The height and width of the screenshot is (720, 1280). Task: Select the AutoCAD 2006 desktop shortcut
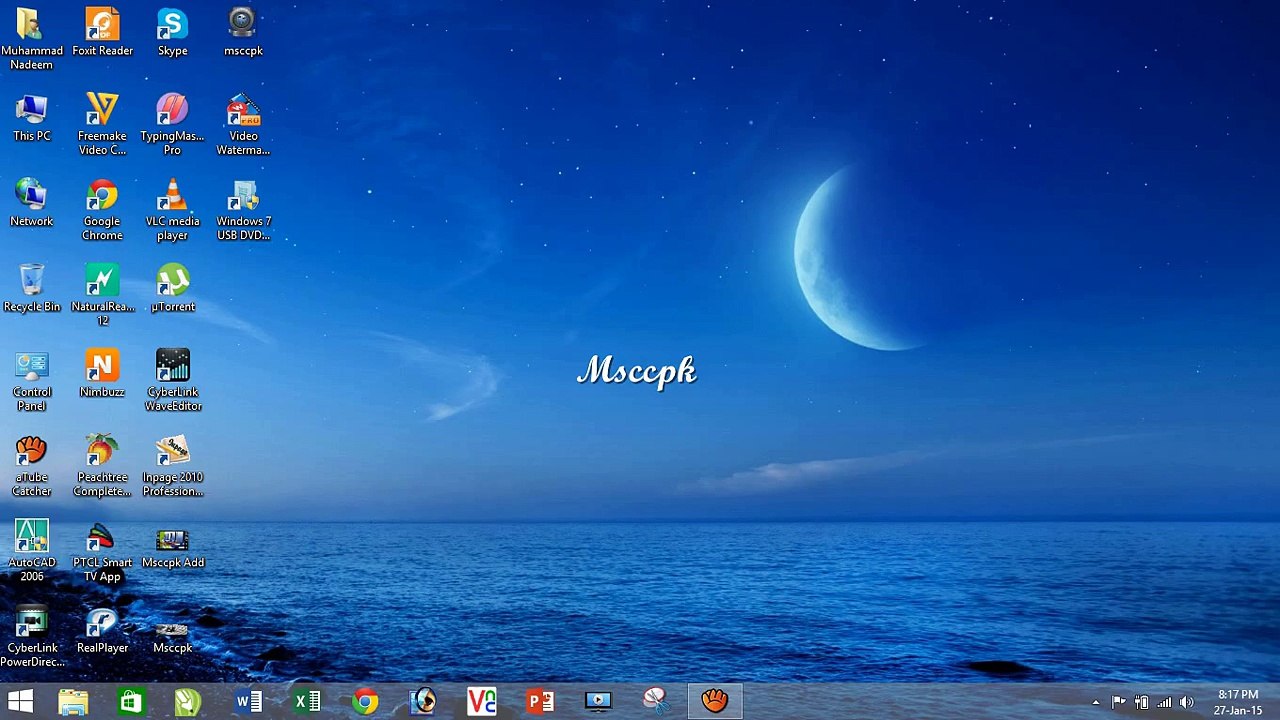[x=32, y=551]
